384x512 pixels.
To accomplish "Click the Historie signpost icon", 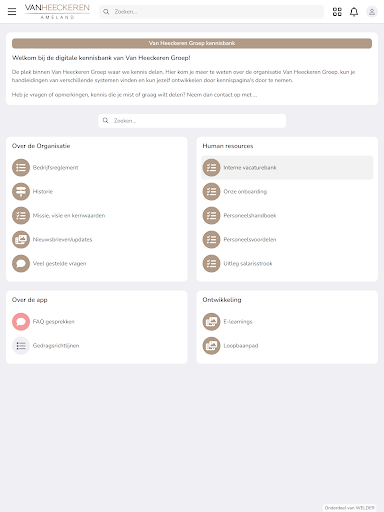I will 21,191.
